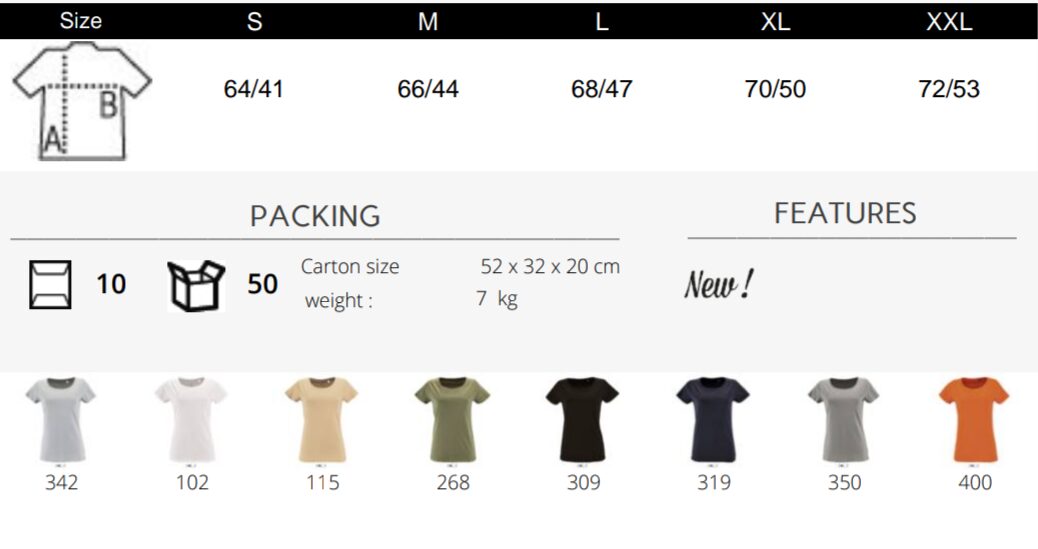Click the t-shirt measurement diagram icon
The height and width of the screenshot is (549, 1038).
click(82, 101)
